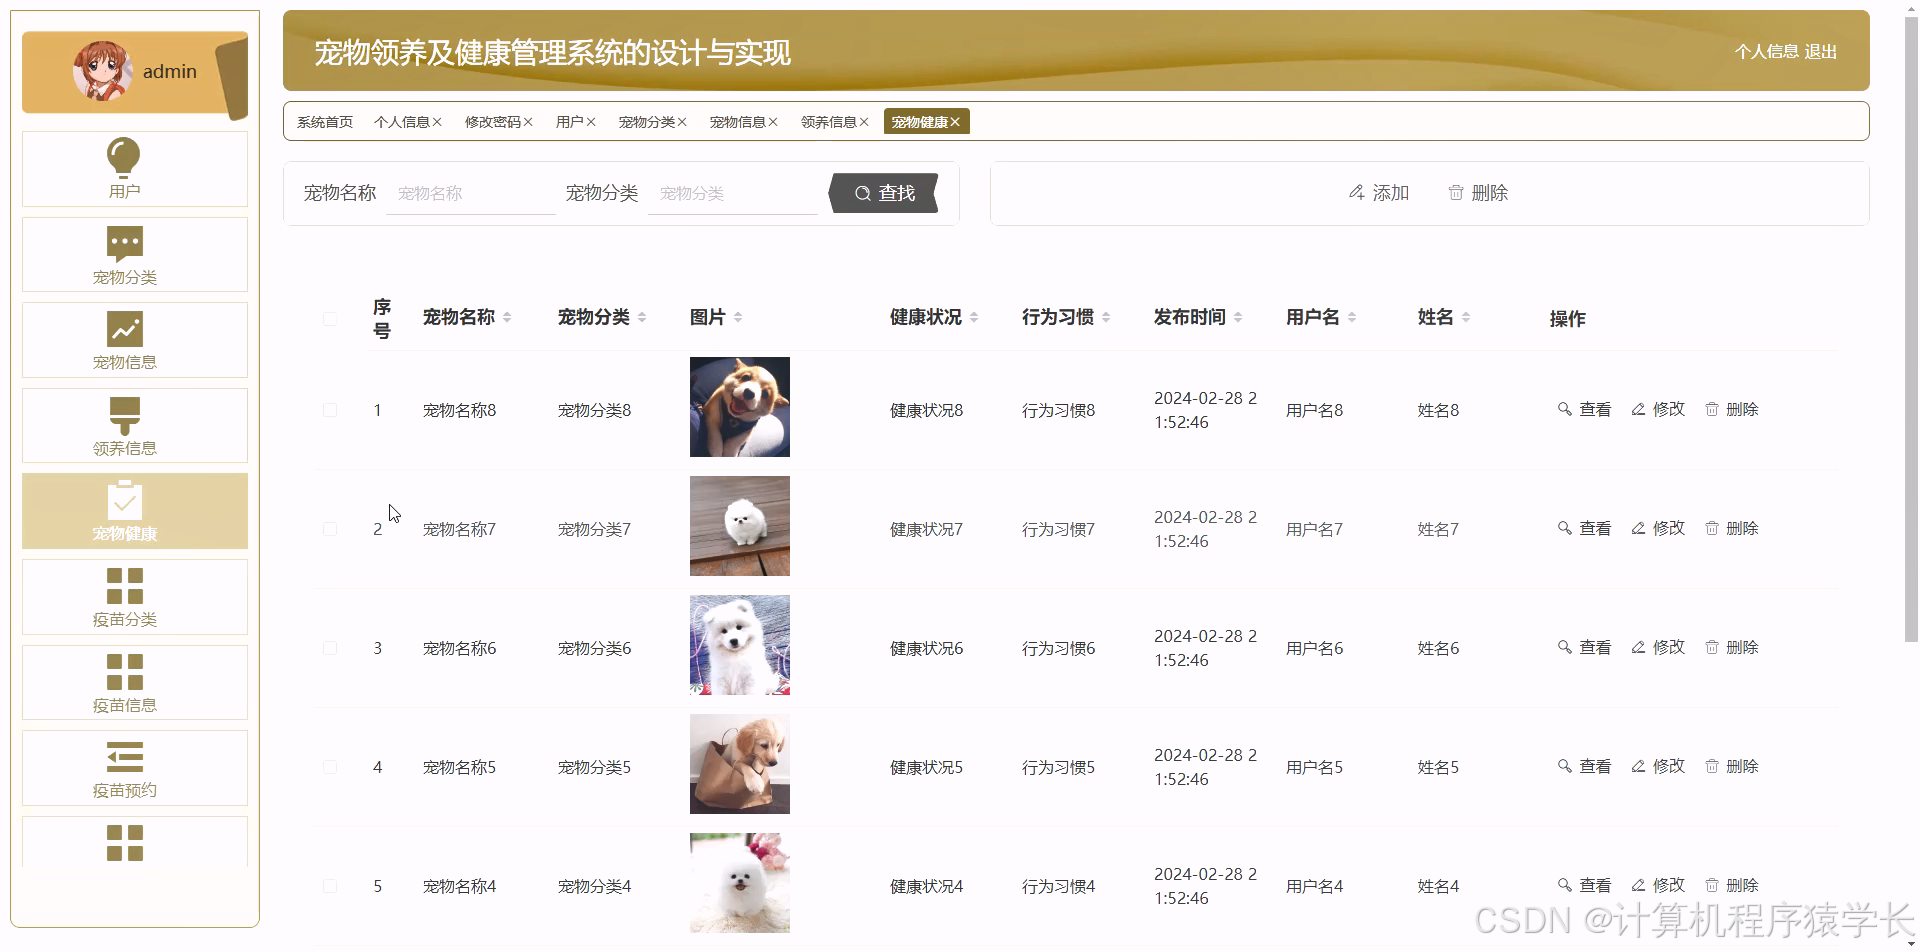Click the 退出 logout link

tap(1821, 52)
